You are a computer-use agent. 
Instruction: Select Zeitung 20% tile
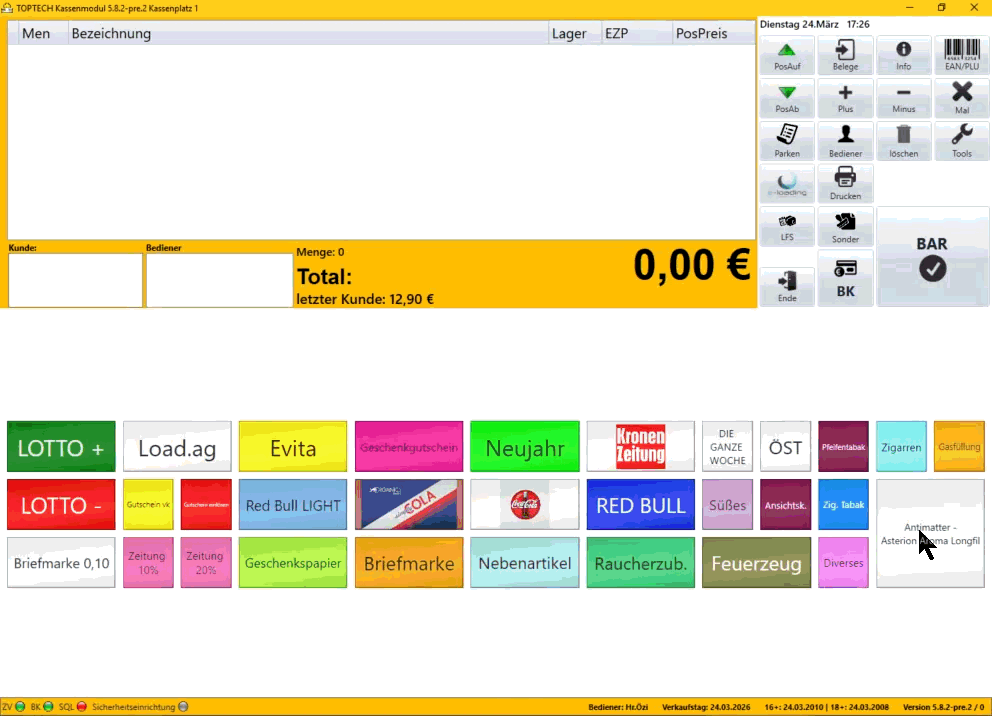tap(206, 563)
